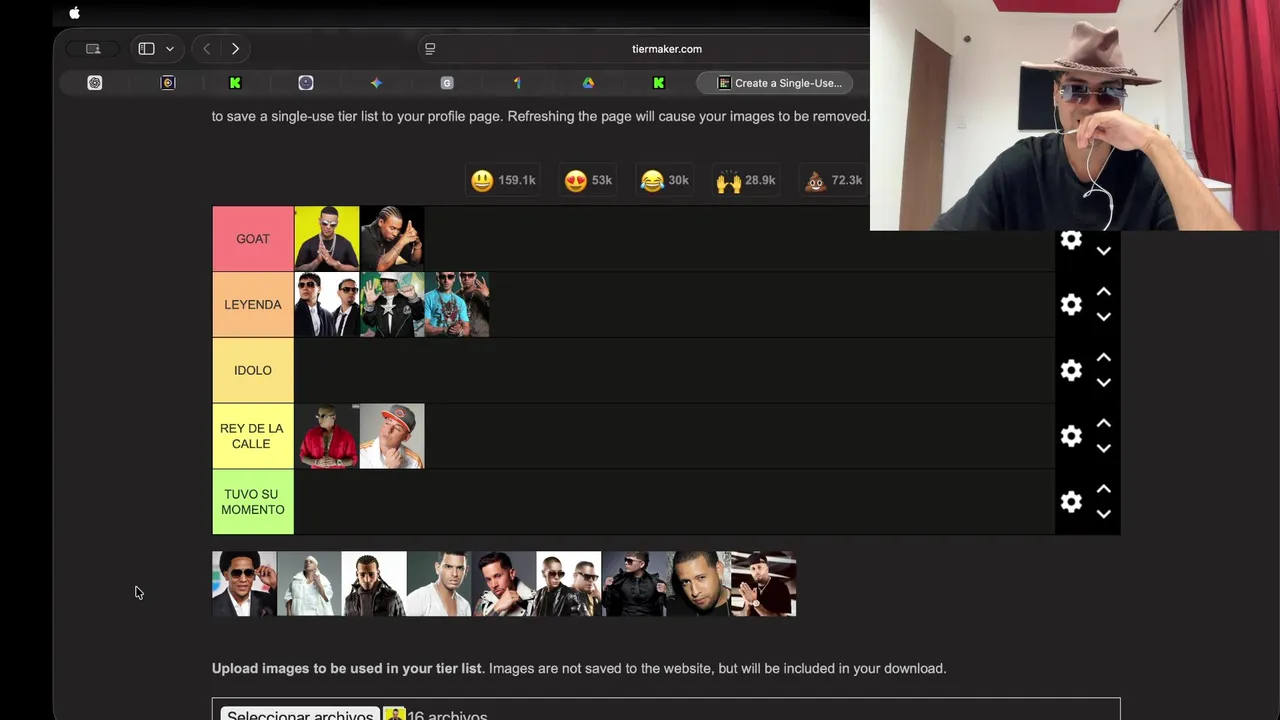The height and width of the screenshot is (720, 1280).
Task: Select REY DE LA CALLE image with red cap
Action: [x=392, y=436]
